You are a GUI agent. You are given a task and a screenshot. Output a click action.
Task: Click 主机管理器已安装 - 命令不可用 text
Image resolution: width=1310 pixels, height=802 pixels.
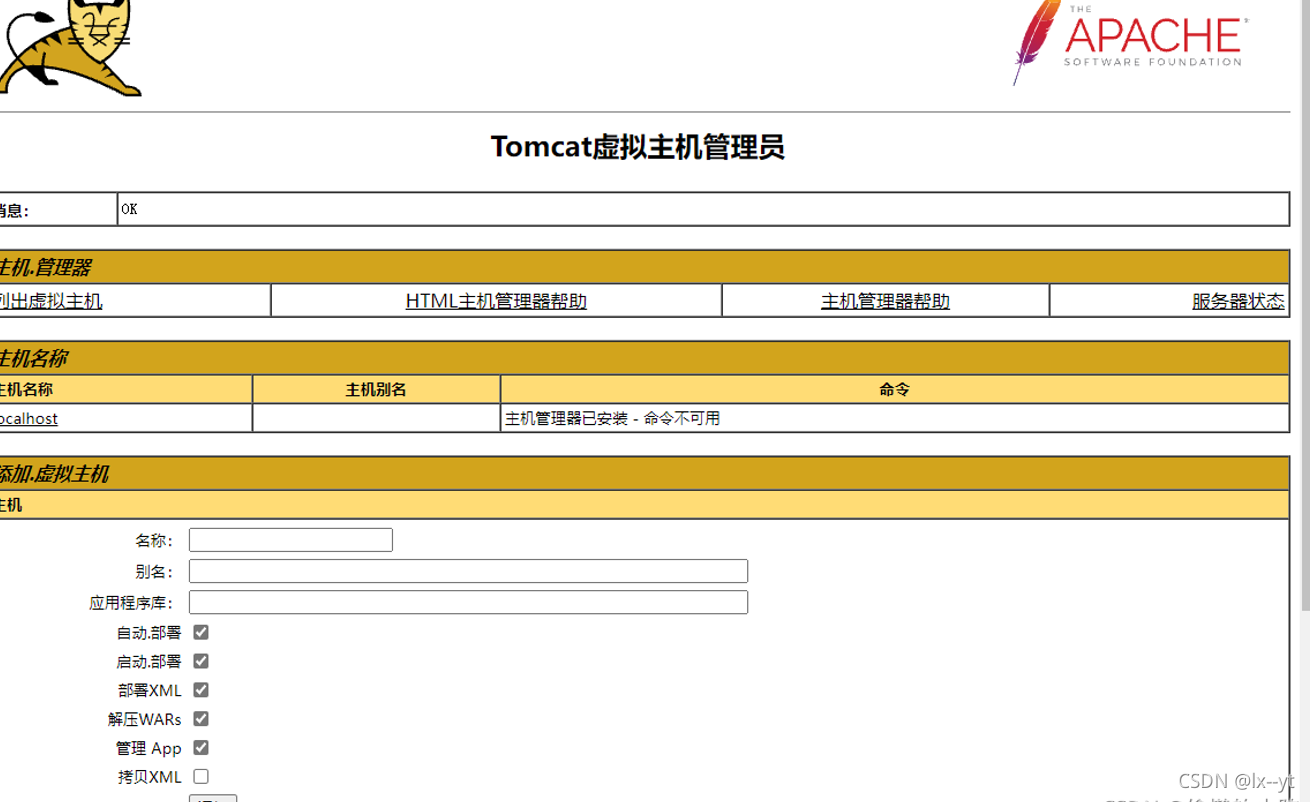point(612,418)
